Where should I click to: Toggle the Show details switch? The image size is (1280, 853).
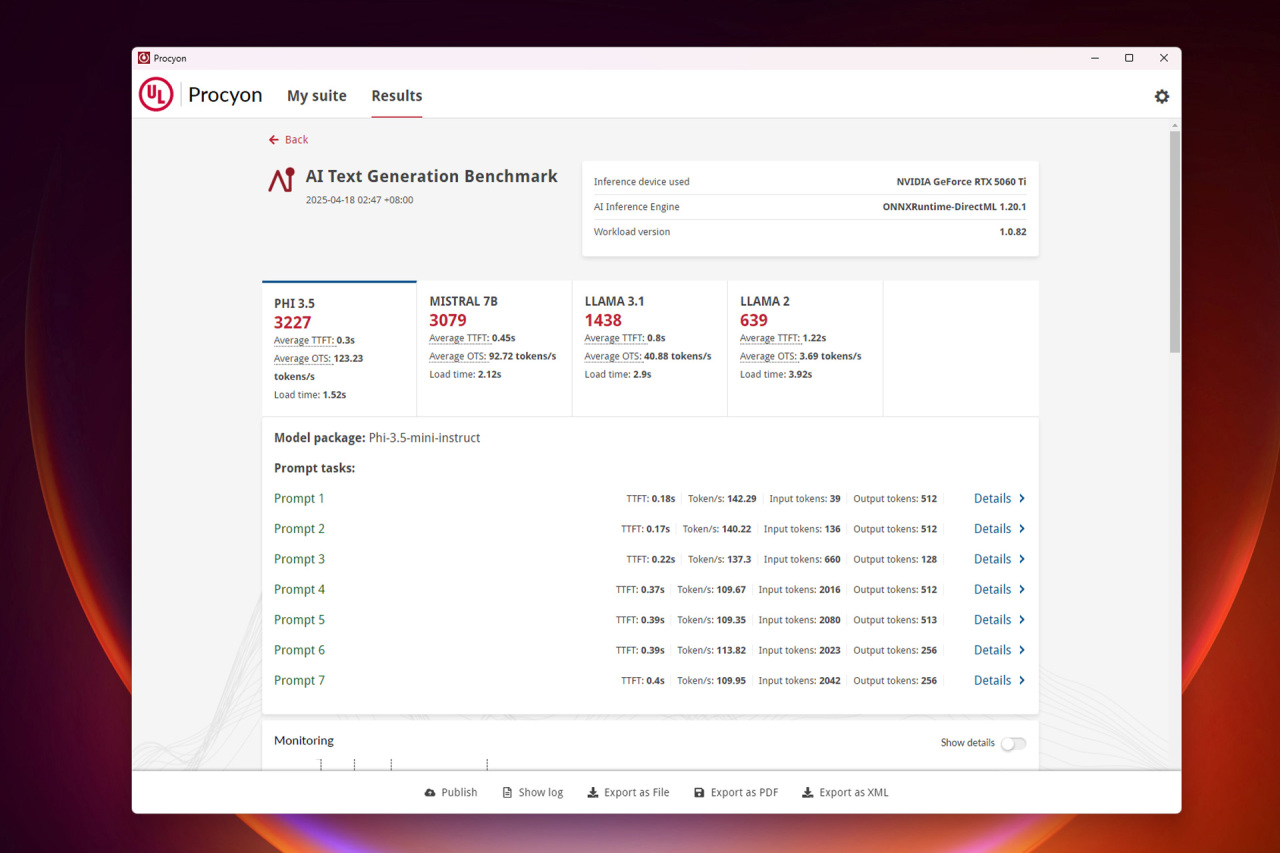[x=1013, y=743]
